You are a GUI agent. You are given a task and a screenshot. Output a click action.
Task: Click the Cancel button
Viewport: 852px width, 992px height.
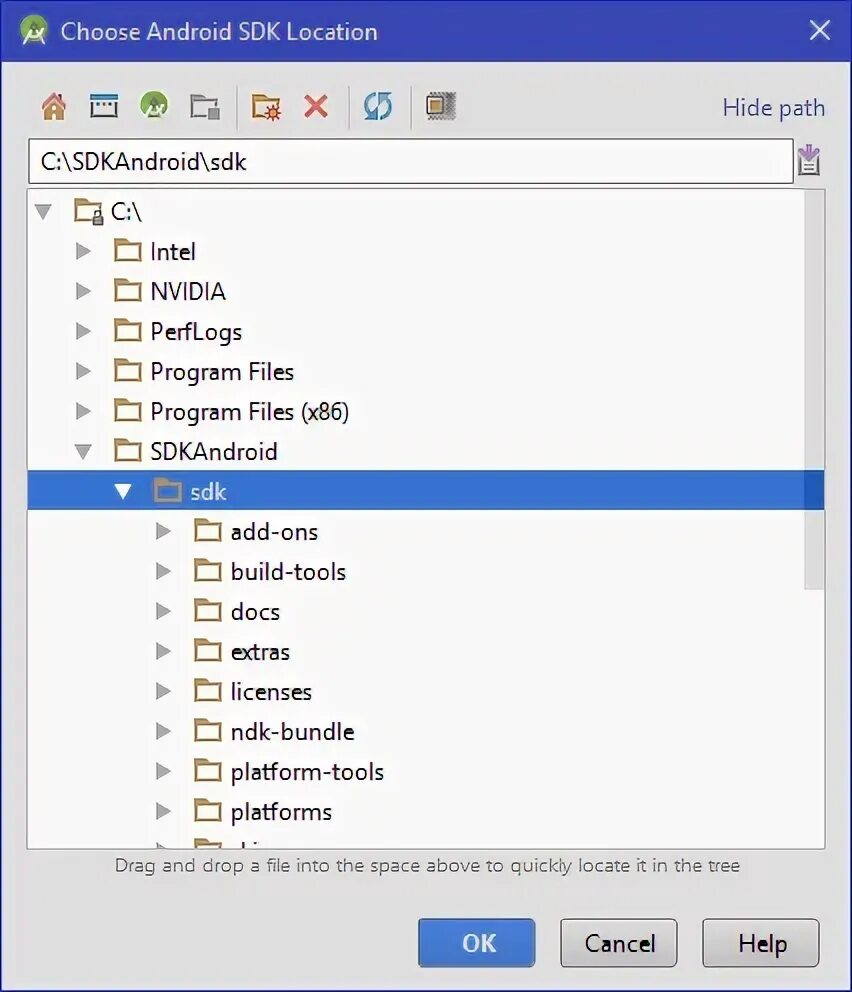tap(619, 943)
